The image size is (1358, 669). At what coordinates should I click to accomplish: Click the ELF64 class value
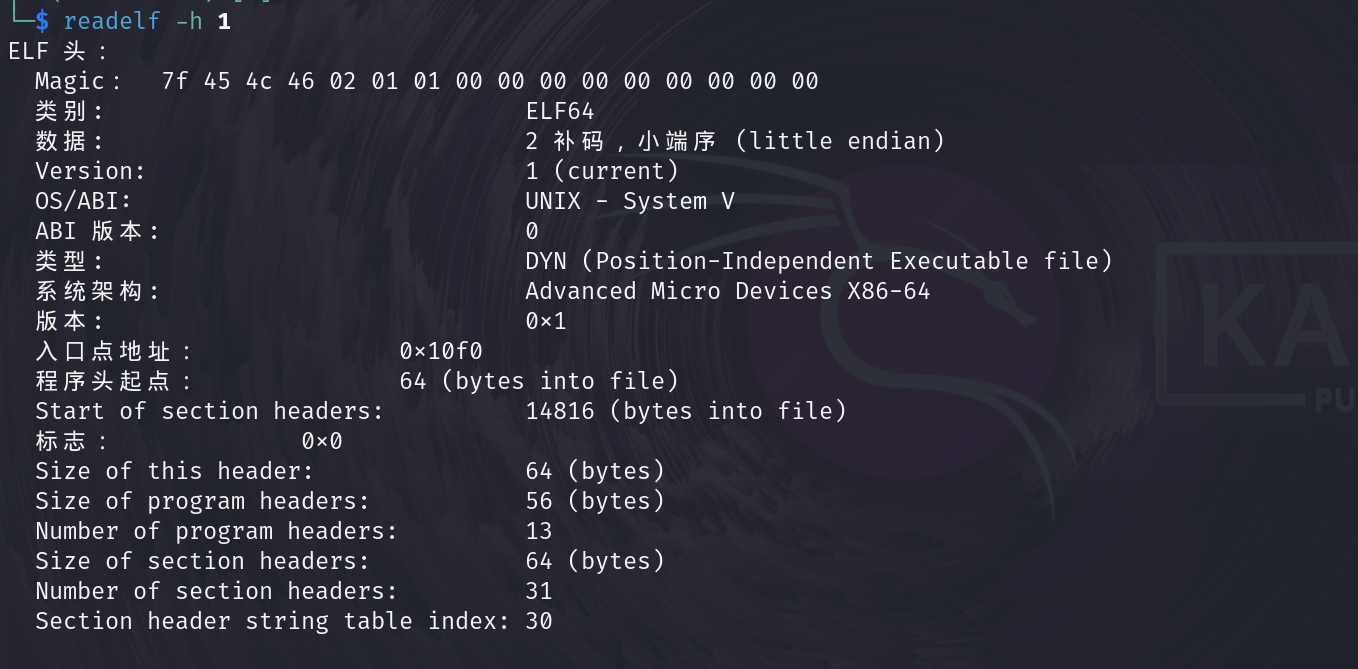pyautogui.click(x=560, y=111)
